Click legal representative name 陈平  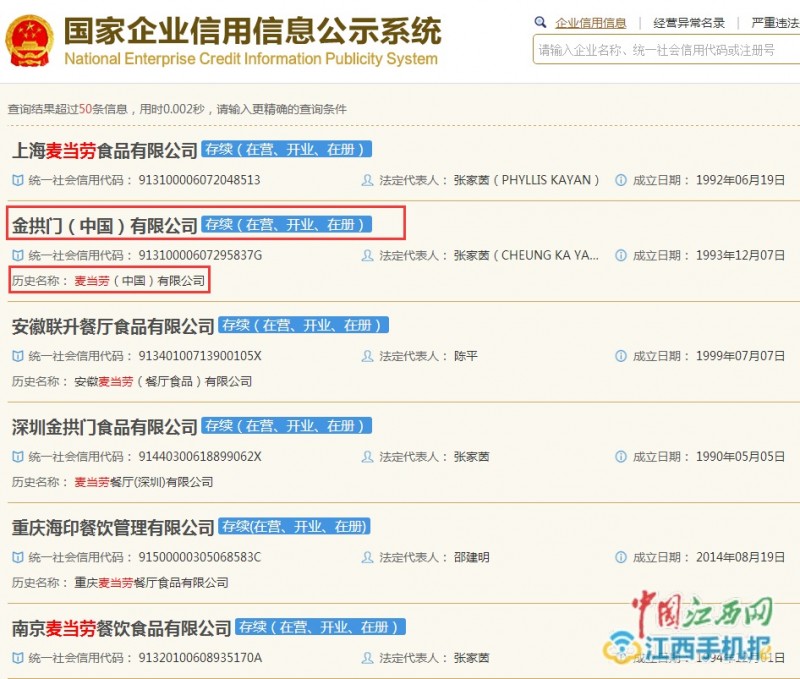(466, 356)
